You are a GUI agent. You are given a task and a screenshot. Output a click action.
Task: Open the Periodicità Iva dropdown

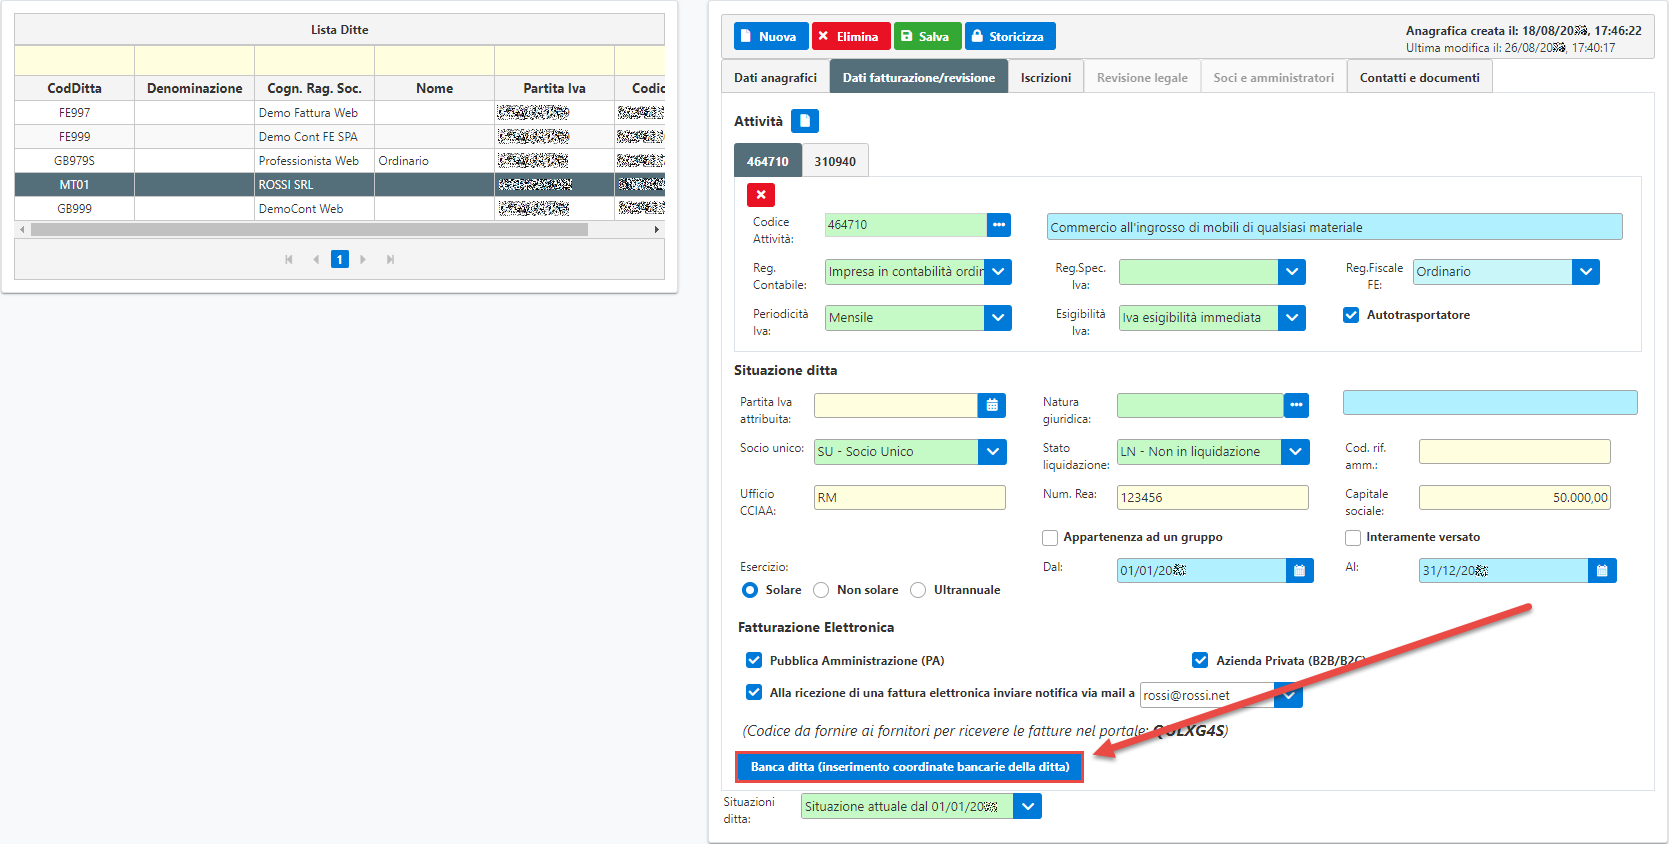tap(998, 318)
